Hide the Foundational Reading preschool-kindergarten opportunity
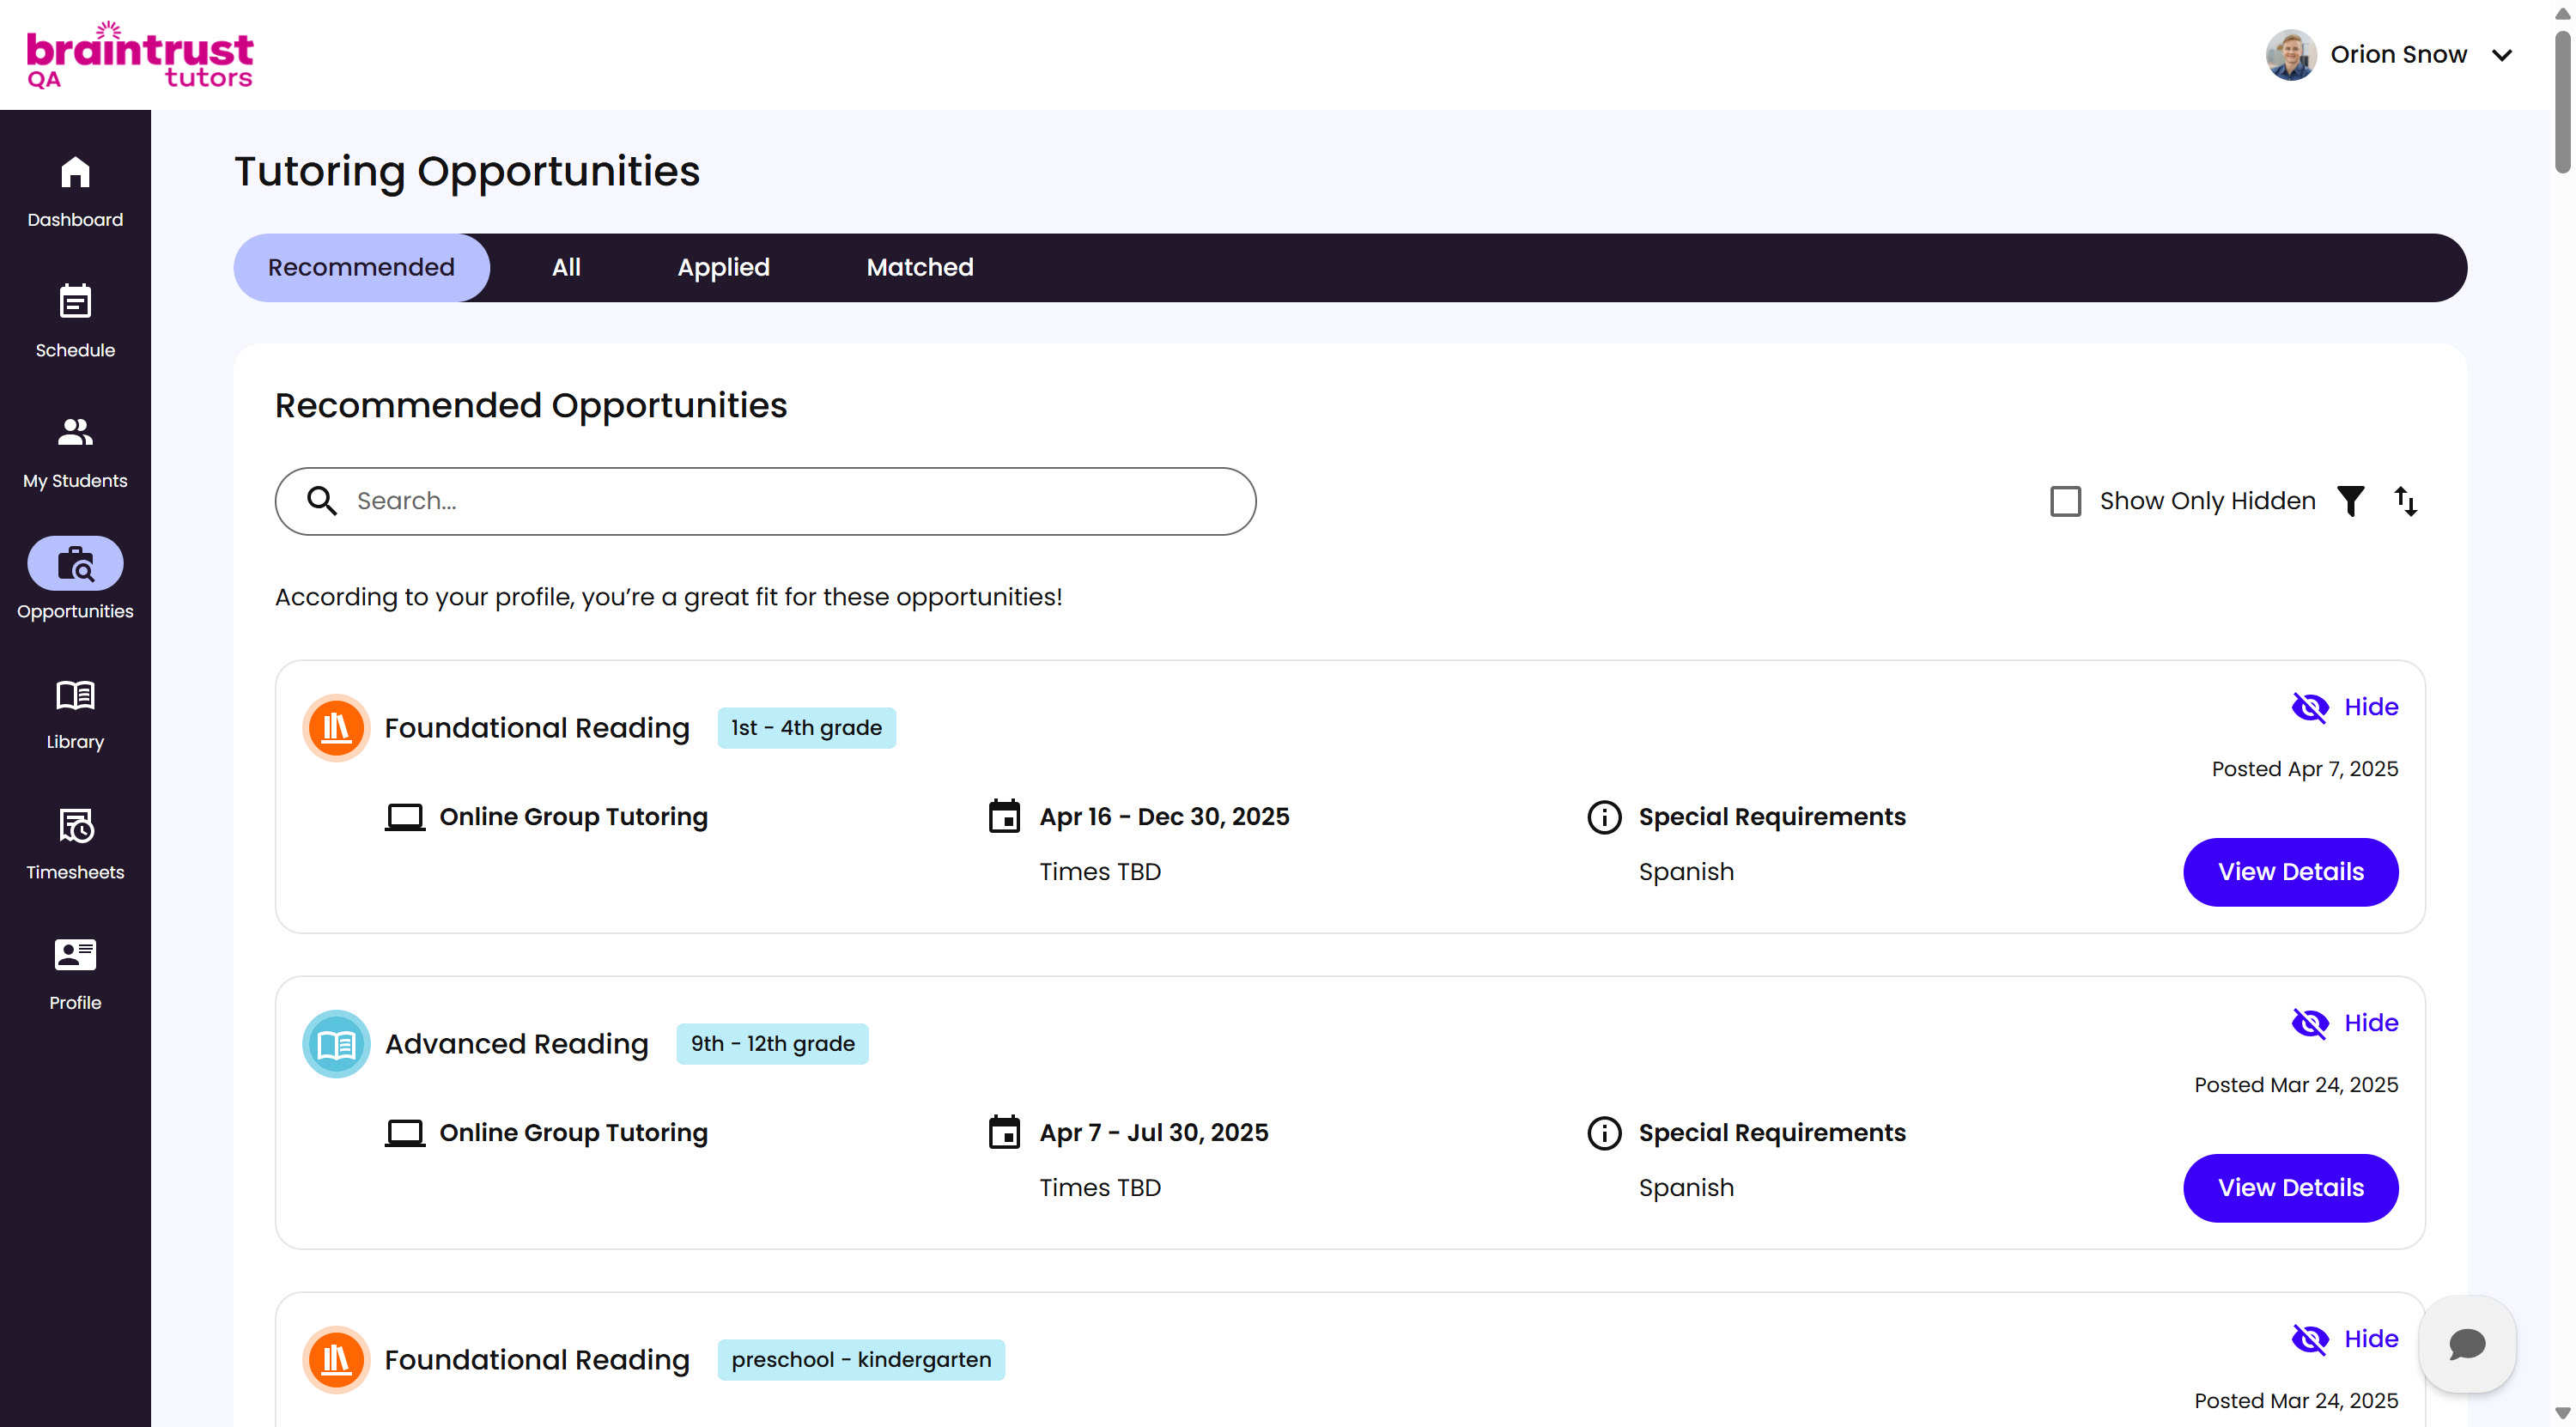The image size is (2576, 1427). coord(2344,1339)
